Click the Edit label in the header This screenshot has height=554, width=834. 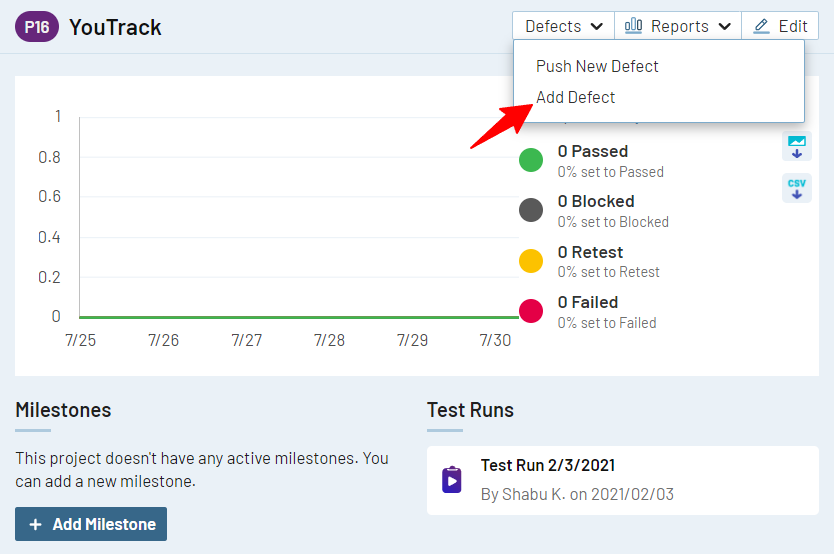pos(793,26)
